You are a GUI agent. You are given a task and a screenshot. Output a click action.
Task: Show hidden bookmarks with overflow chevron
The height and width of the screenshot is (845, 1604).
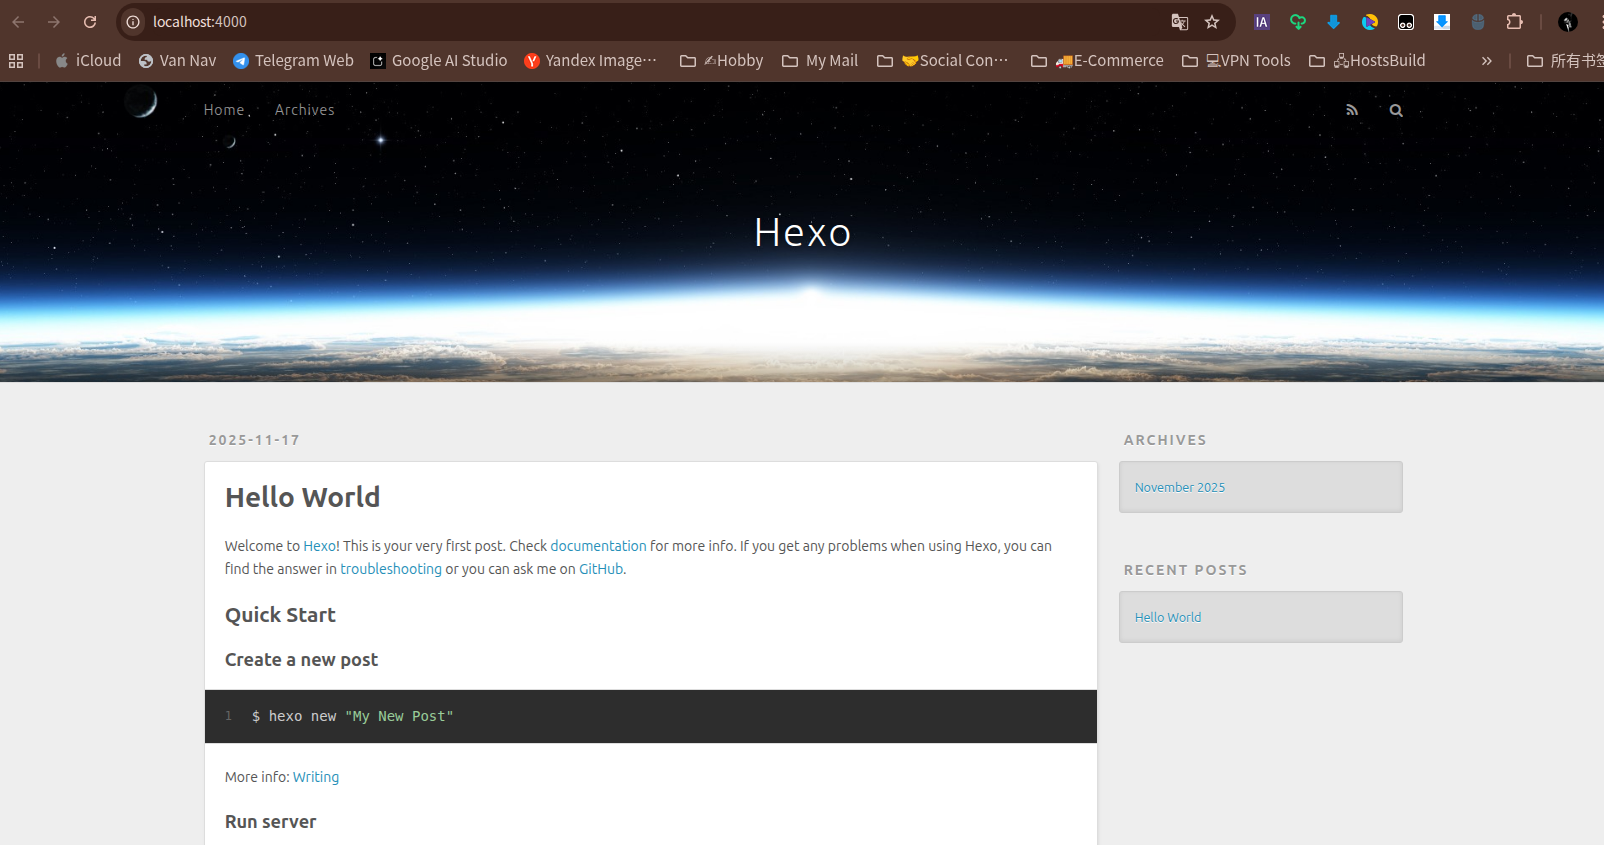point(1486,61)
